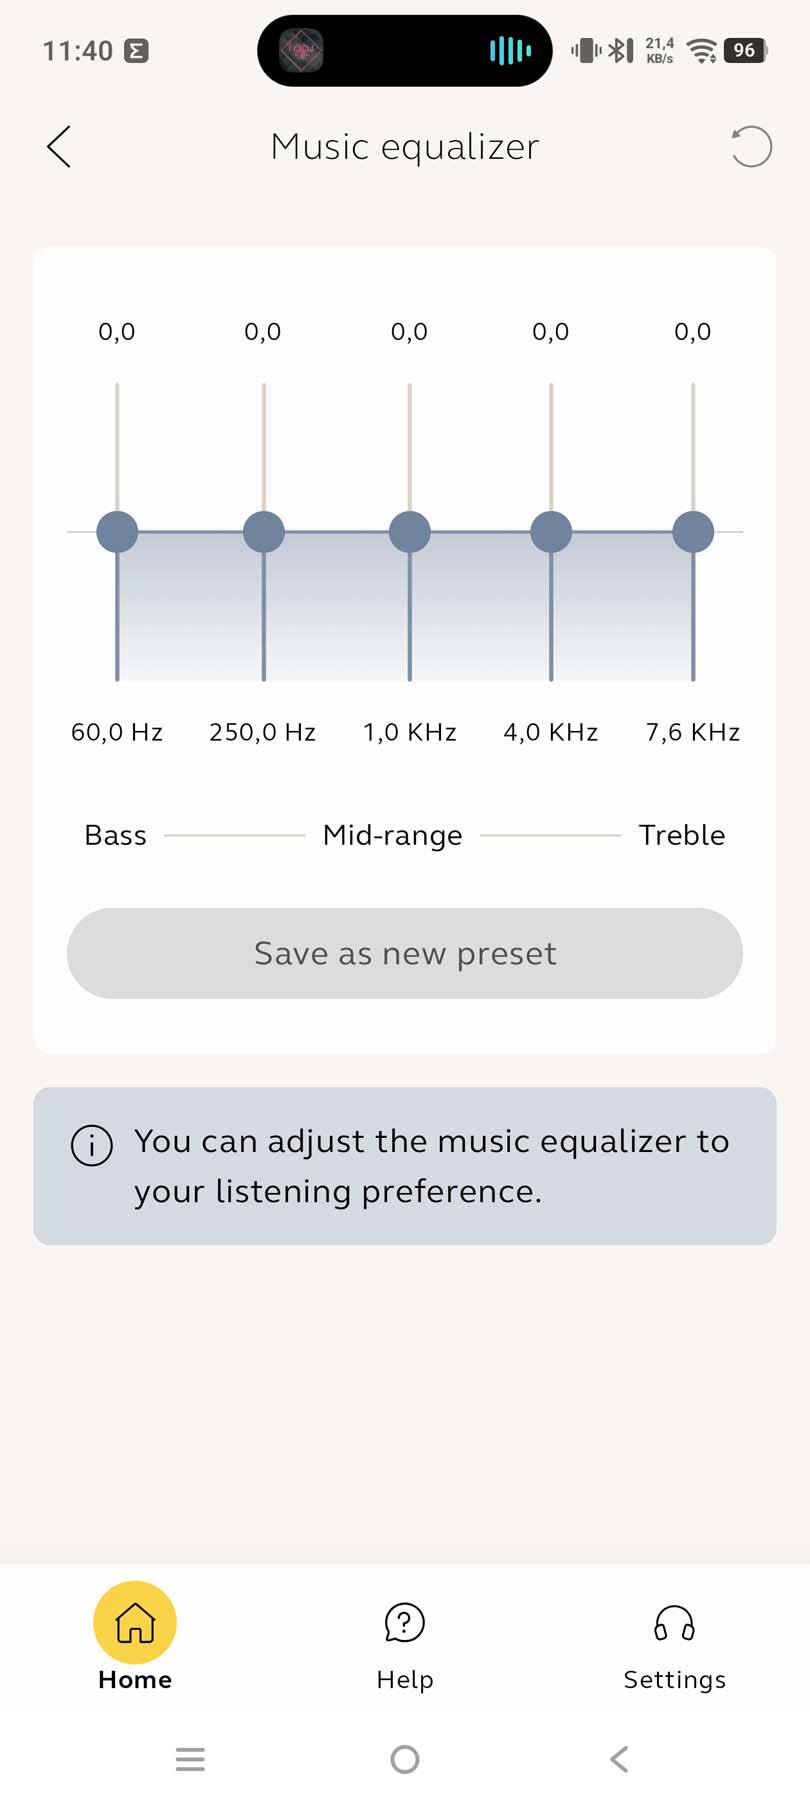The width and height of the screenshot is (810, 1800).
Task: Click the 250,0 Hz slider knob
Action: point(264,532)
